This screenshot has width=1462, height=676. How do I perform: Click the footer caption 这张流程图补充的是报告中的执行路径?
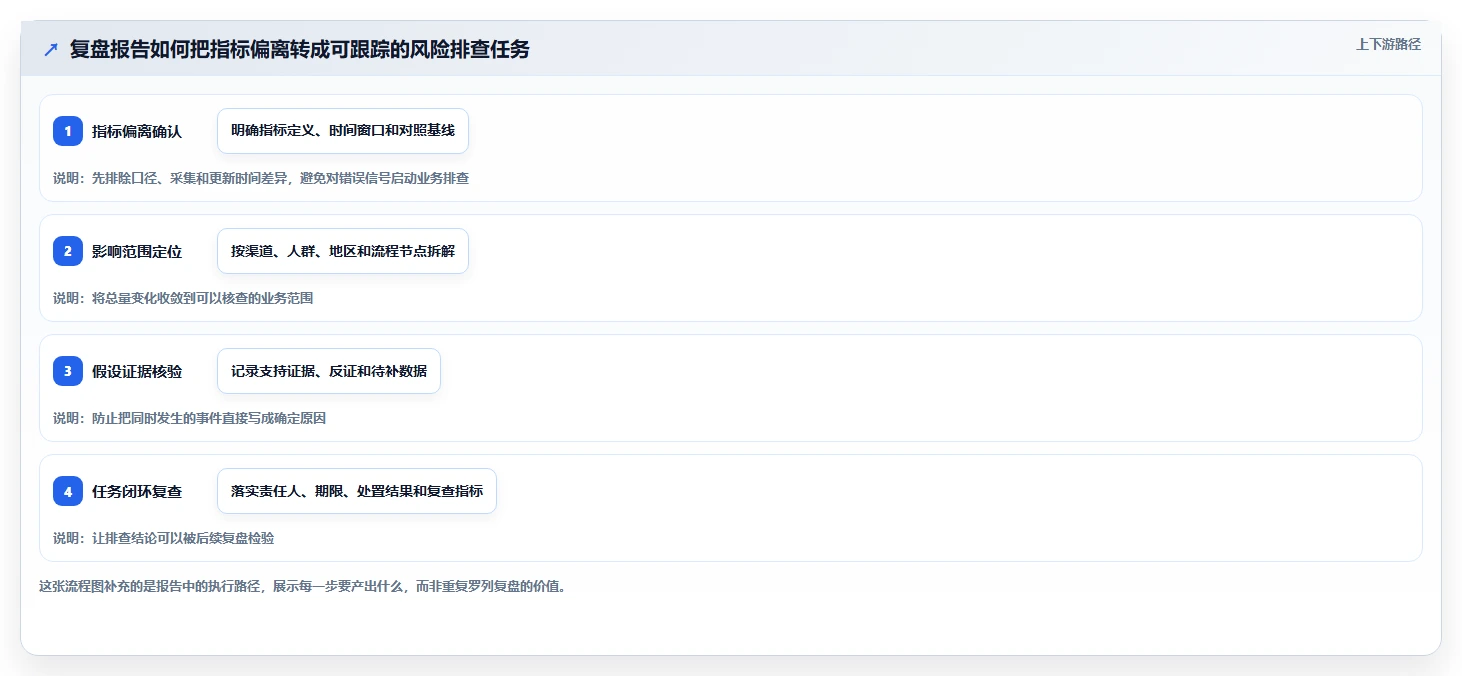point(151,586)
